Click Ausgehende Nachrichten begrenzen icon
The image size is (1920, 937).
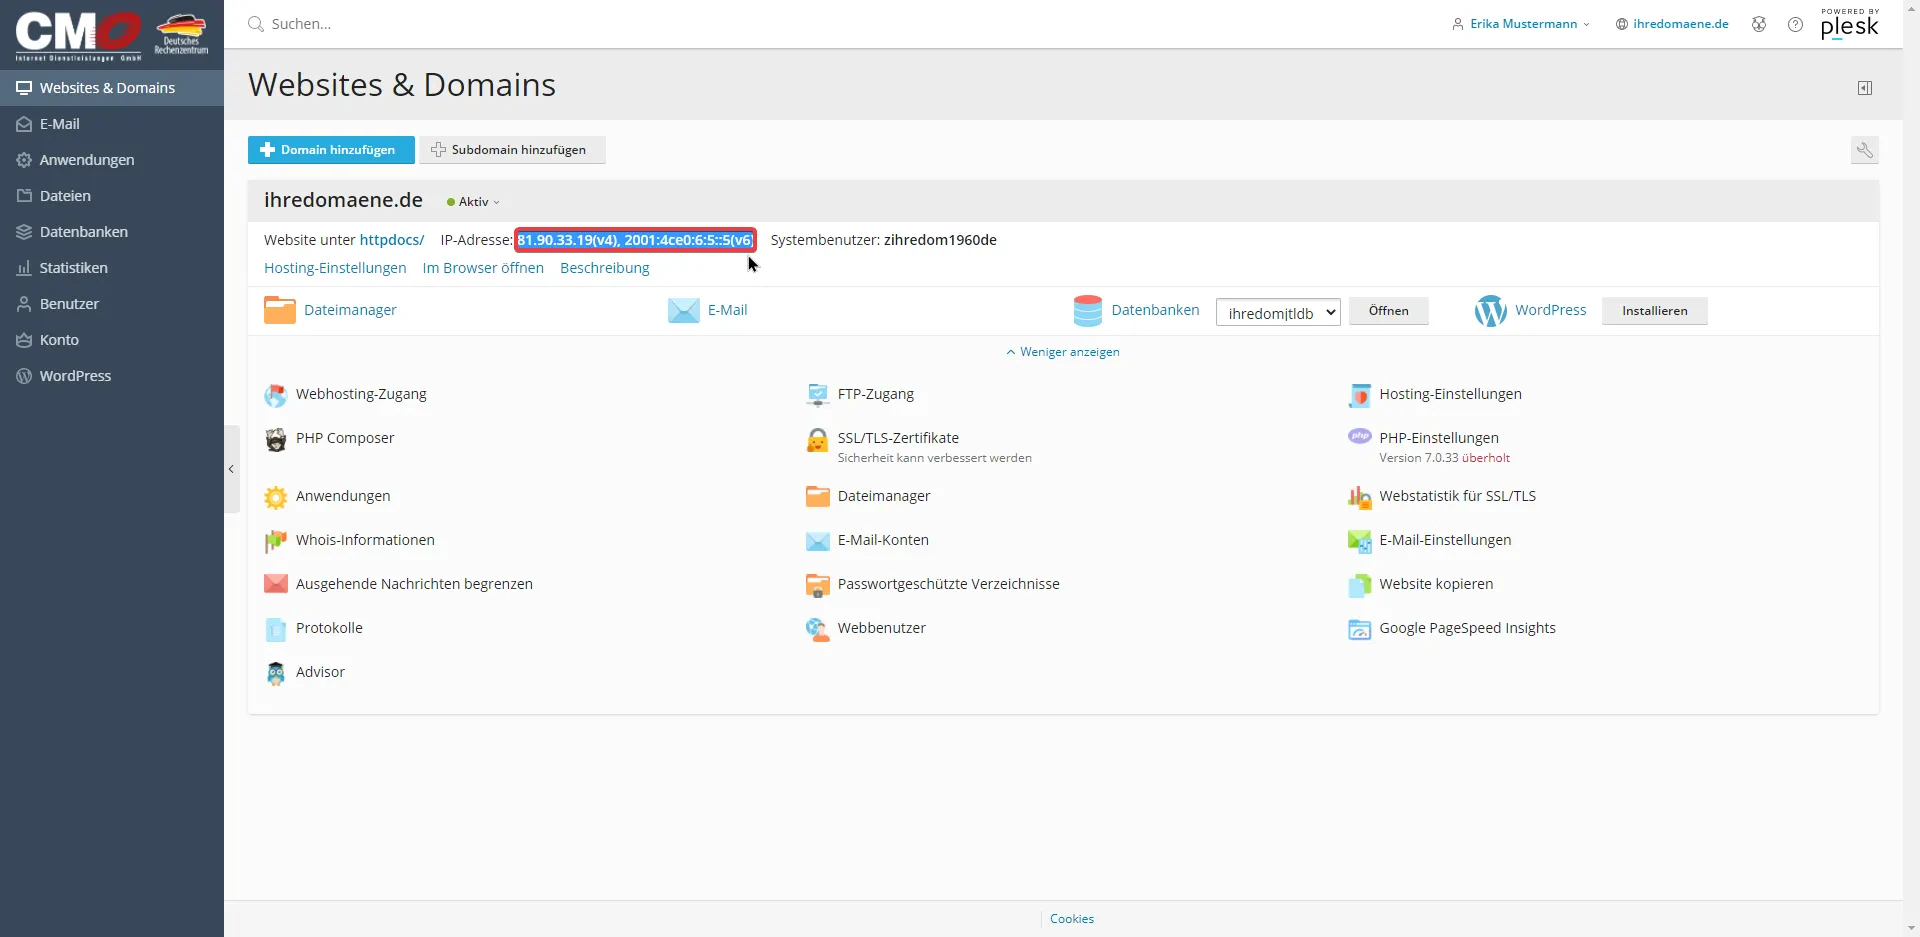tap(276, 584)
